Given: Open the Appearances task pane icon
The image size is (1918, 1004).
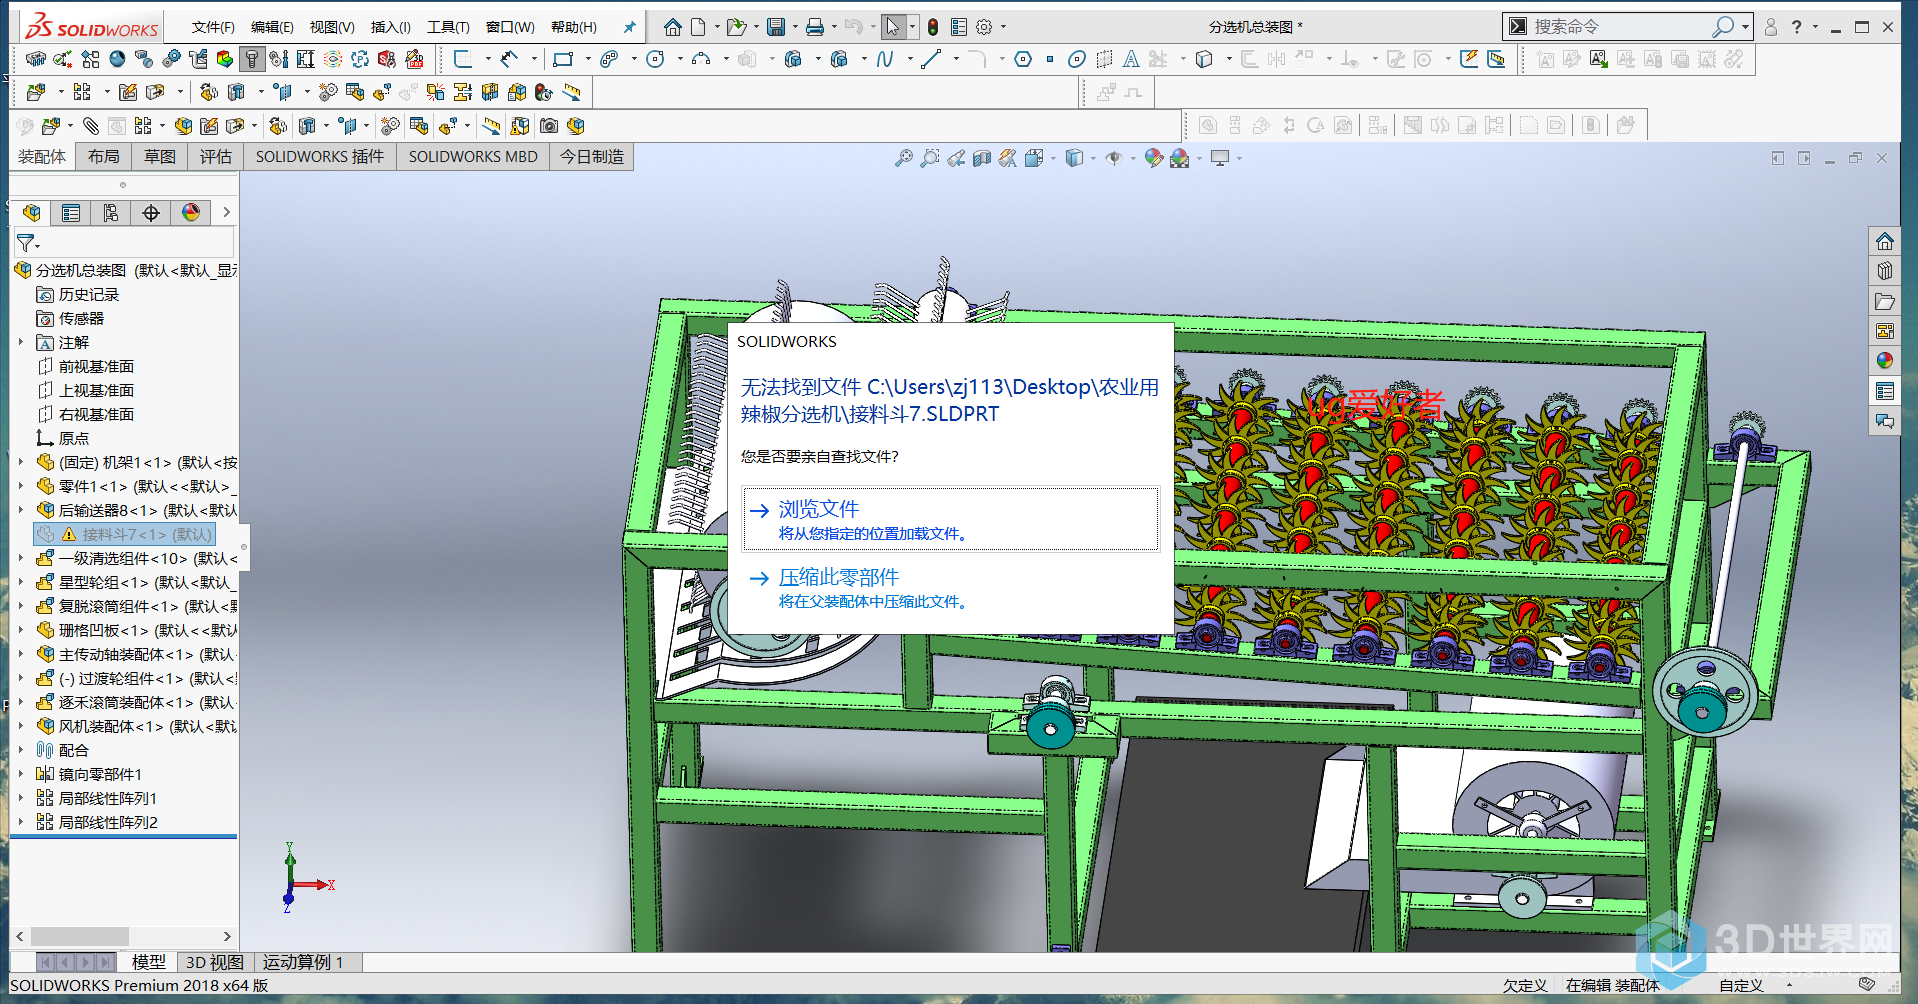Looking at the screenshot, I should point(1885,361).
